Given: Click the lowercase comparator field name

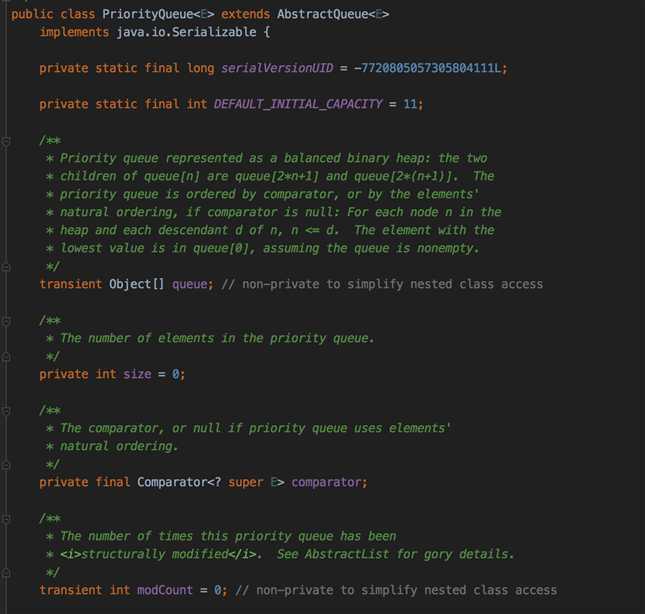Looking at the screenshot, I should point(329,482).
